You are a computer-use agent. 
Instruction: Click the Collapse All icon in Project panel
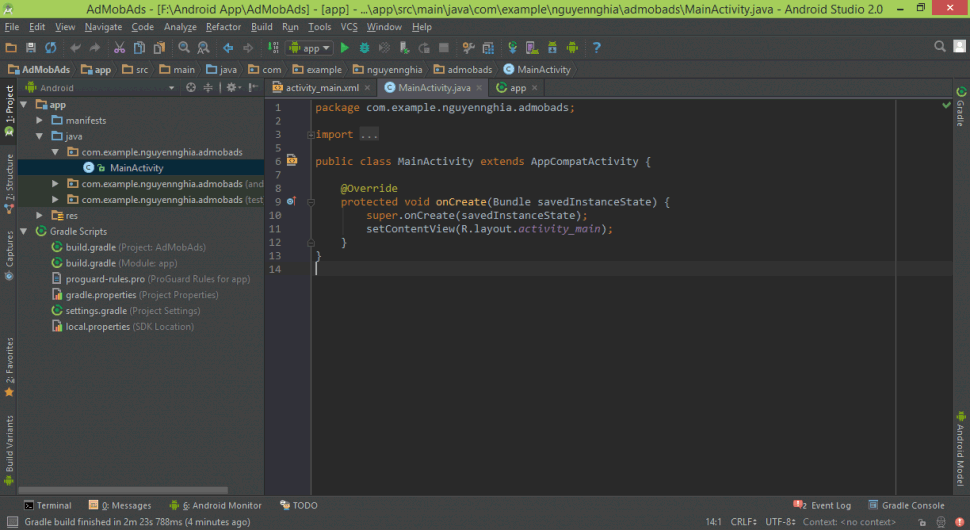(x=208, y=88)
